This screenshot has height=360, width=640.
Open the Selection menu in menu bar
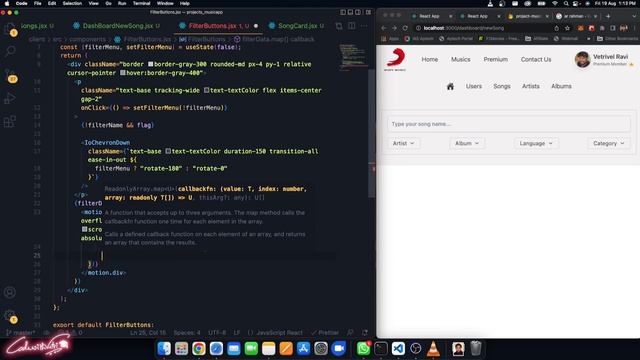[x=72, y=3]
